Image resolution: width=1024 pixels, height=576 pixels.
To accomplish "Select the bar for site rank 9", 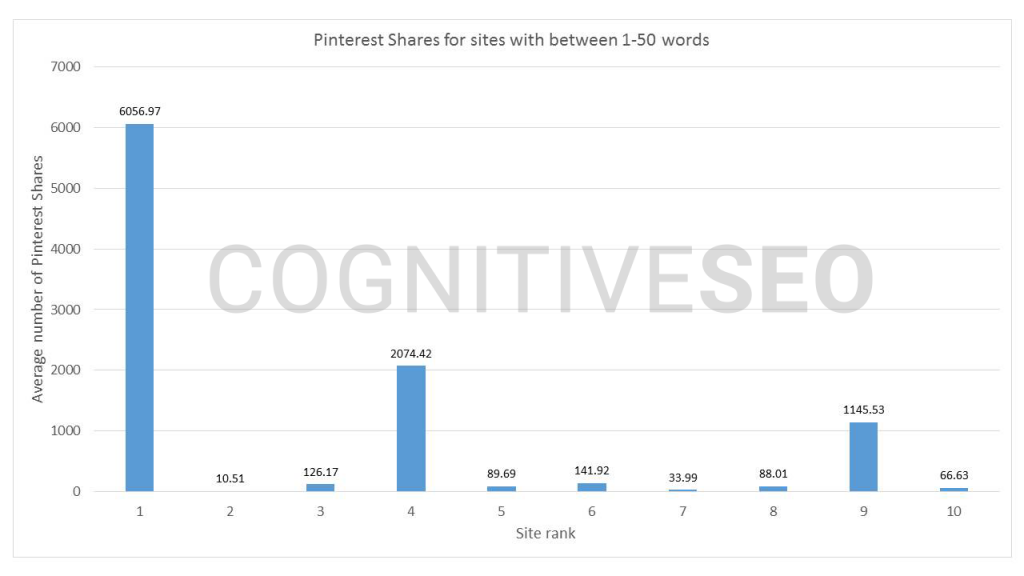I will click(x=863, y=456).
